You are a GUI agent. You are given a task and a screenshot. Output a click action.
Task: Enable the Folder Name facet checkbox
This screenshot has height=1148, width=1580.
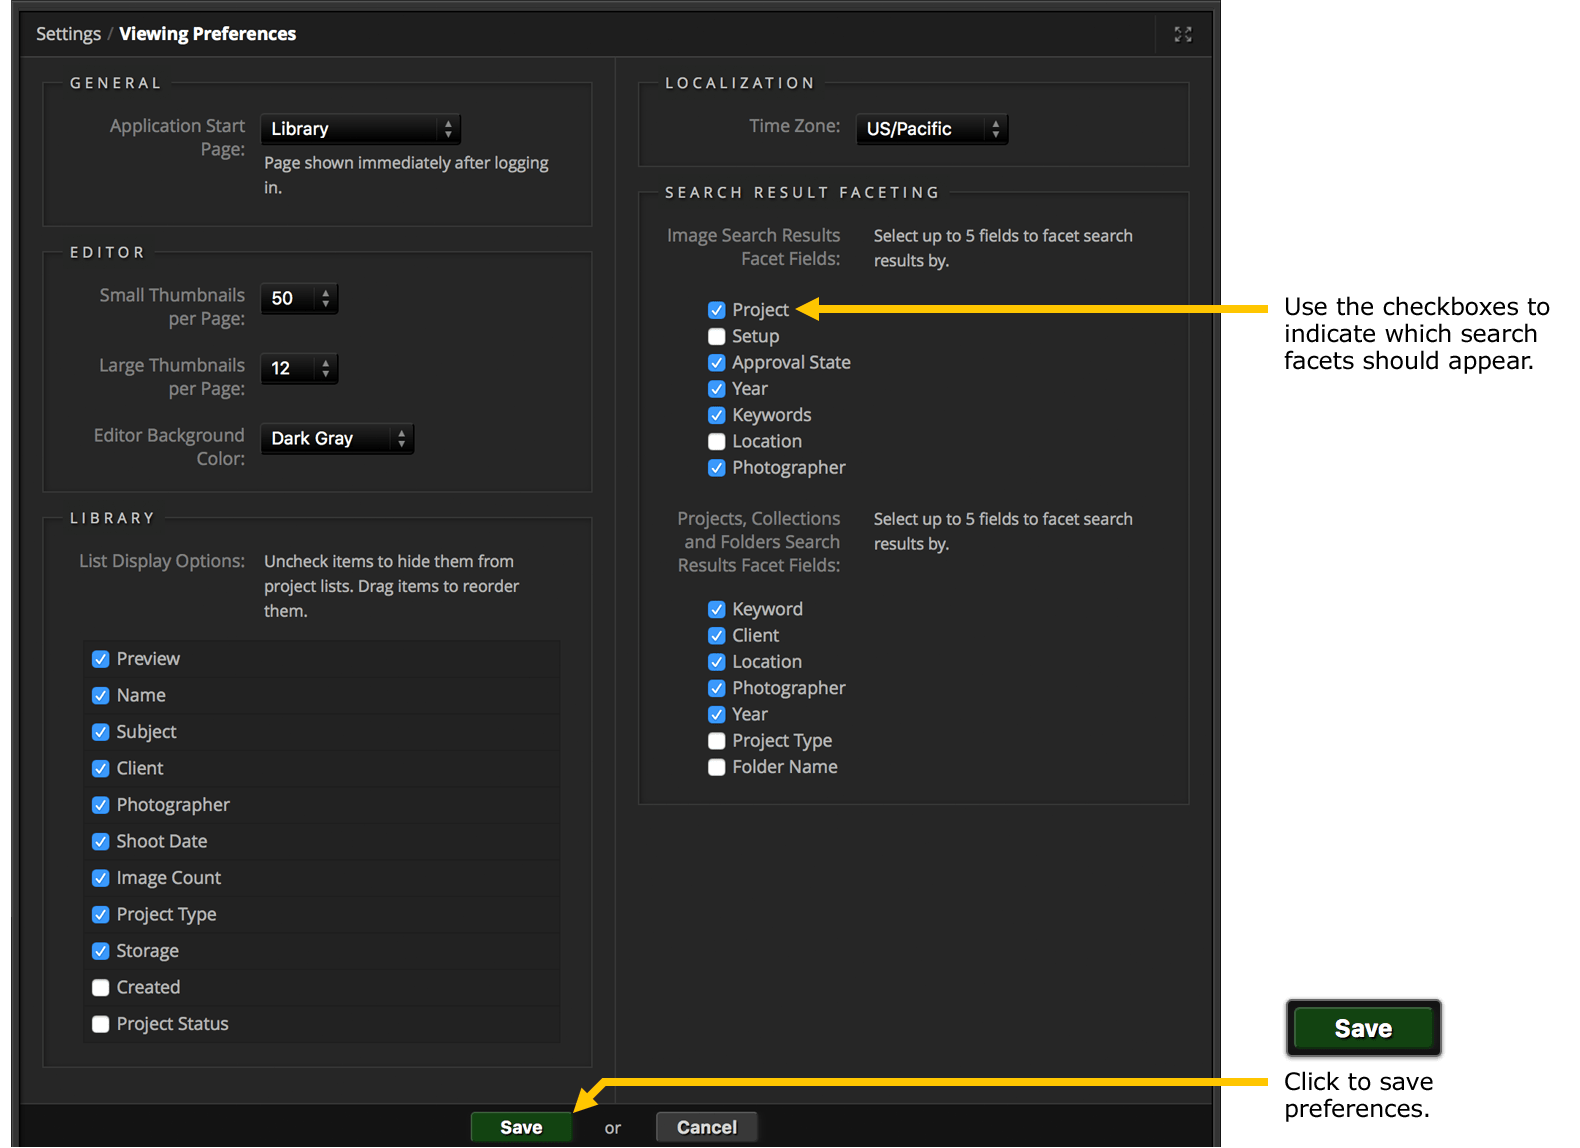[717, 767]
